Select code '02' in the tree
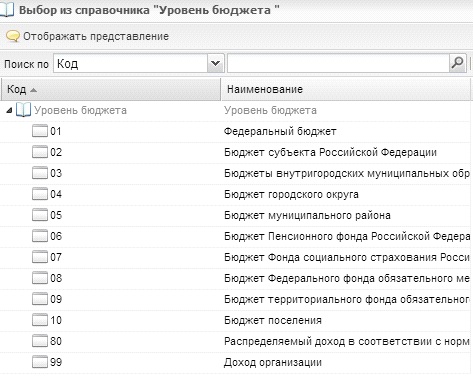The width and height of the screenshot is (473, 377). [x=56, y=152]
